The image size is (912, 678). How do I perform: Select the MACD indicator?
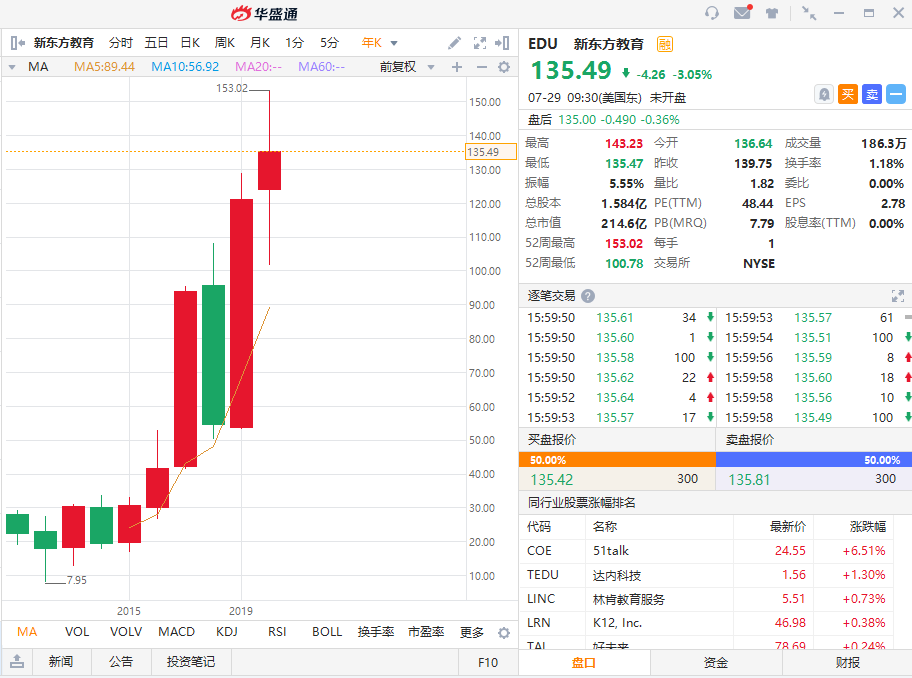176,632
